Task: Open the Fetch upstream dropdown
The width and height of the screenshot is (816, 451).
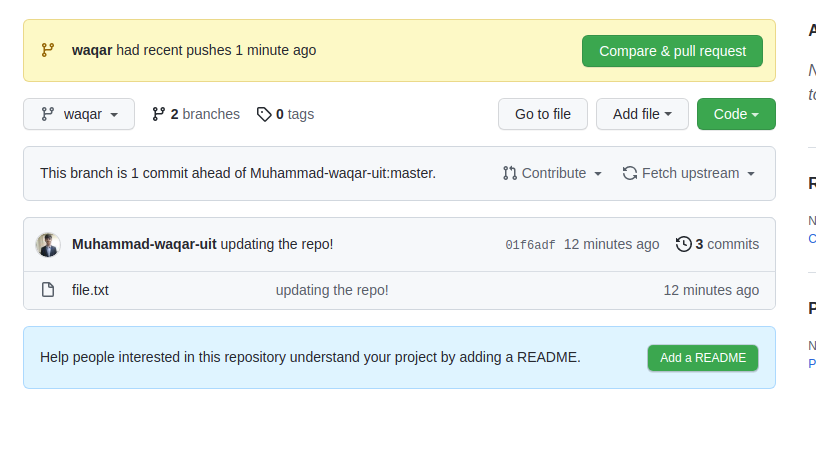Action: coord(688,173)
